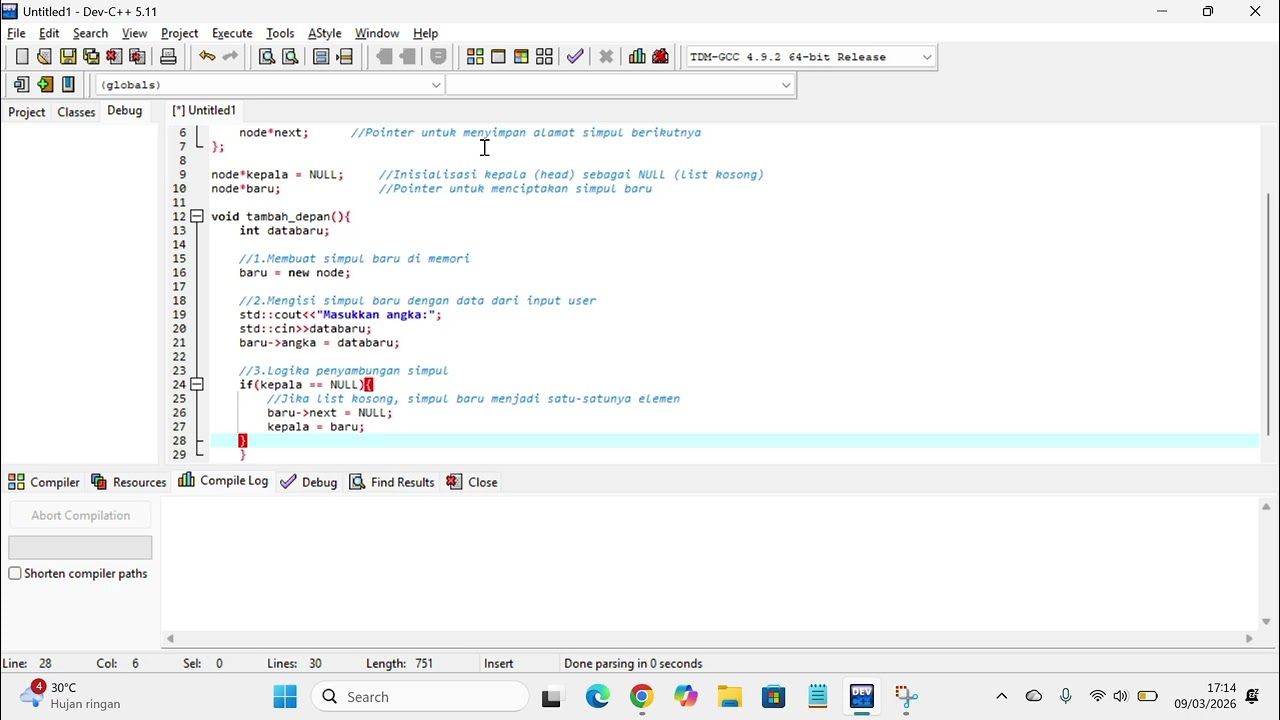Select the [*] Untitled1 editor tab
The height and width of the screenshot is (720, 1280).
coord(204,110)
